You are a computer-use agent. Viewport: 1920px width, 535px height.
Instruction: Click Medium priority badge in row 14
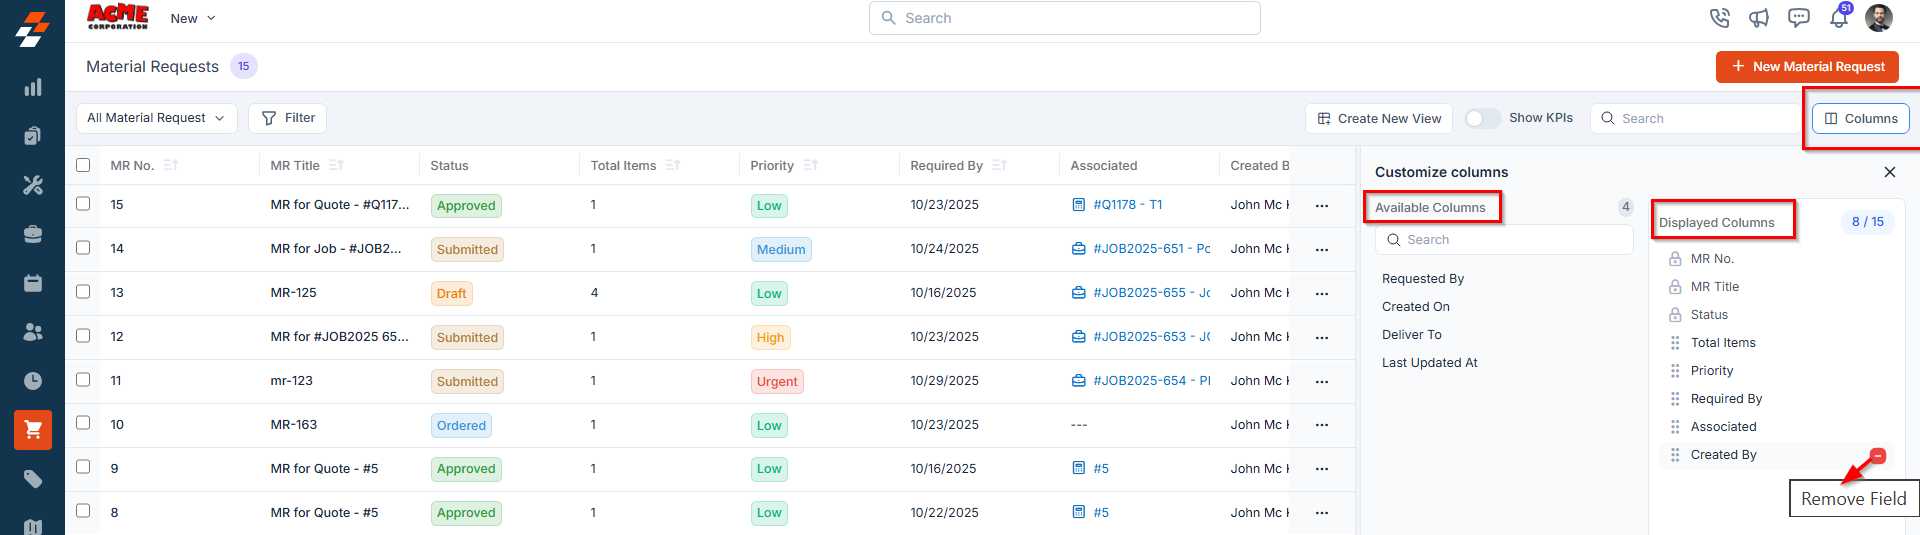click(x=781, y=250)
